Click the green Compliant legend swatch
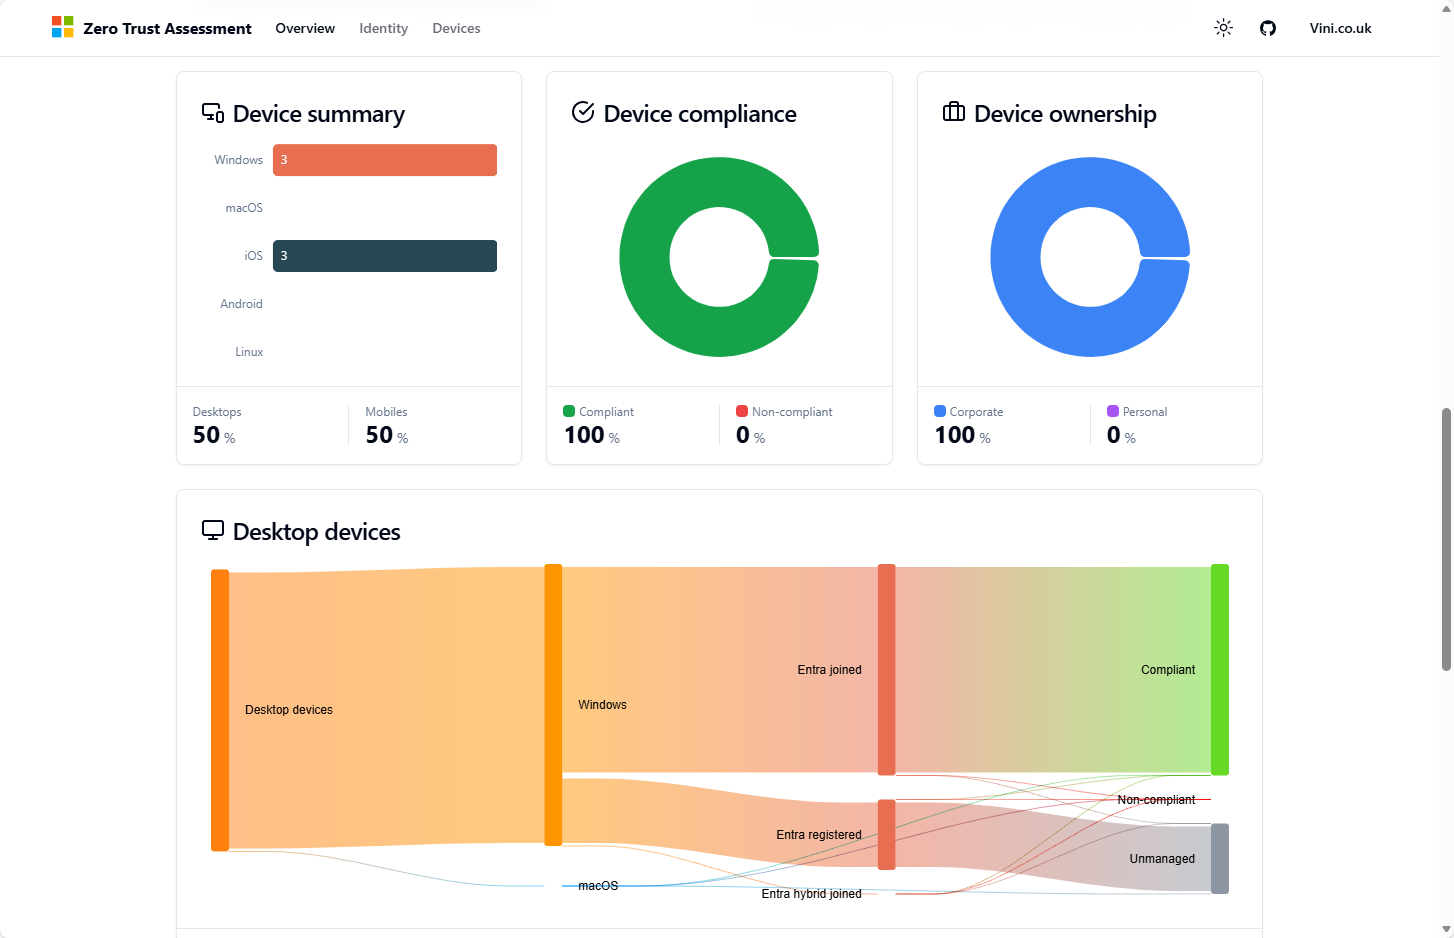The height and width of the screenshot is (938, 1454). pyautogui.click(x=569, y=411)
